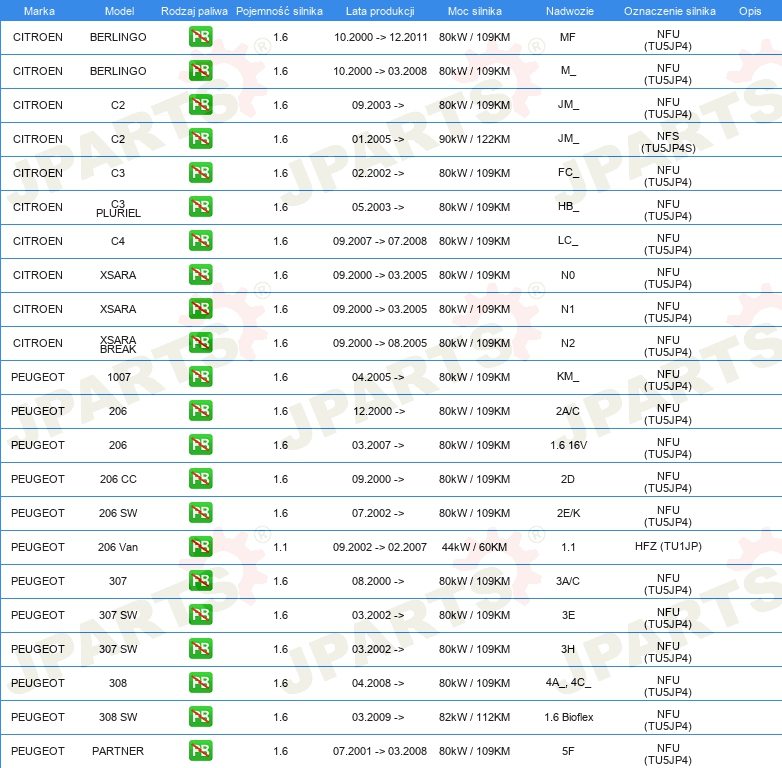This screenshot has height=768, width=782.
Task: Click the fuel icon in the C3 Pluriel row
Action: (x=200, y=206)
